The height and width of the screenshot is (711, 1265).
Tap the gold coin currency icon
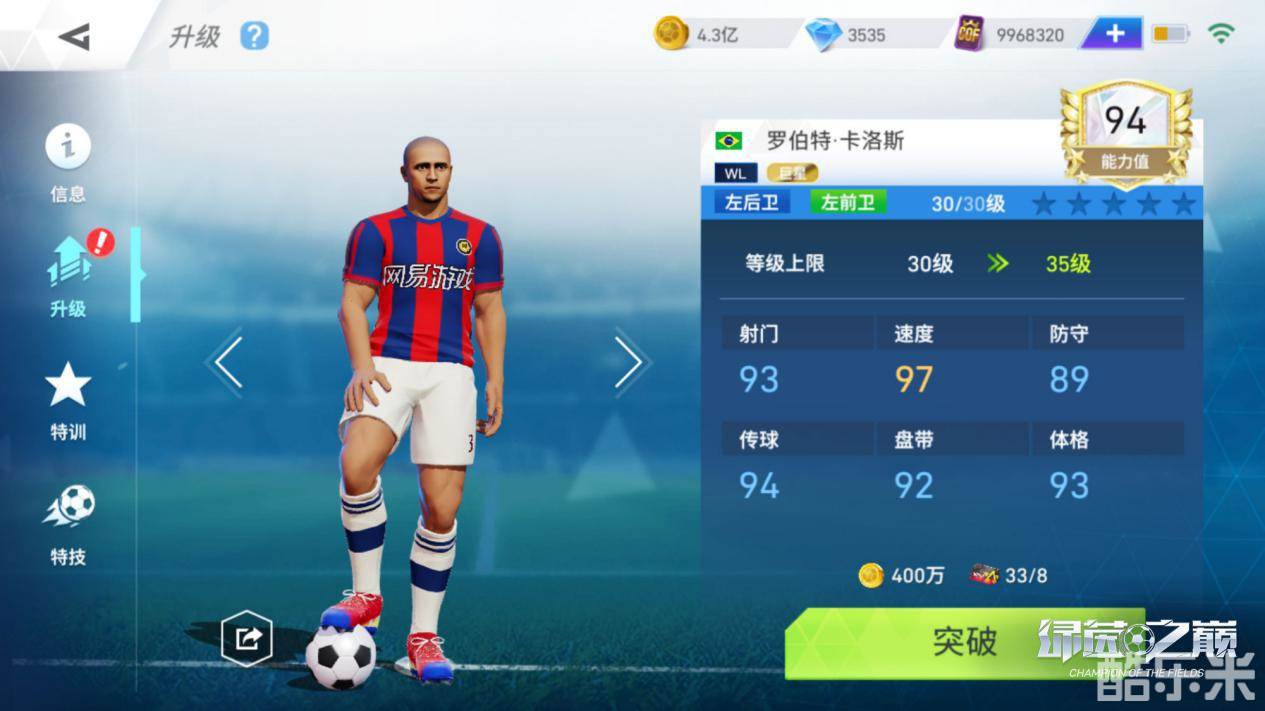click(x=671, y=34)
